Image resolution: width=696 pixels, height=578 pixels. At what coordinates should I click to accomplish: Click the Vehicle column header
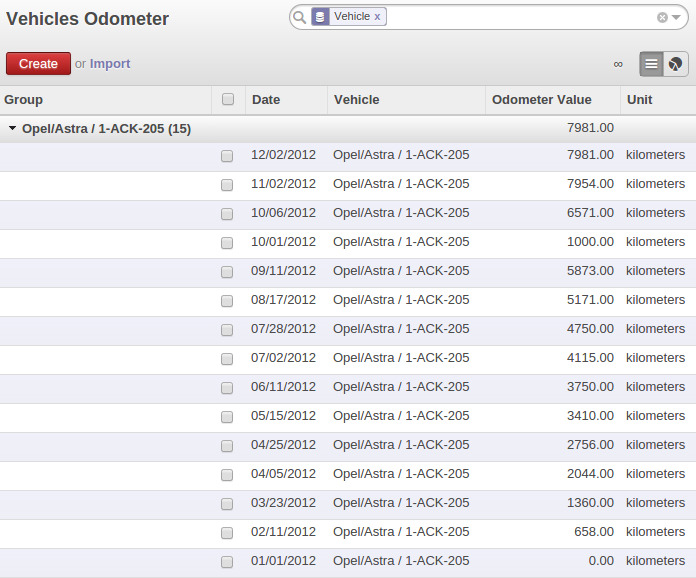(356, 100)
